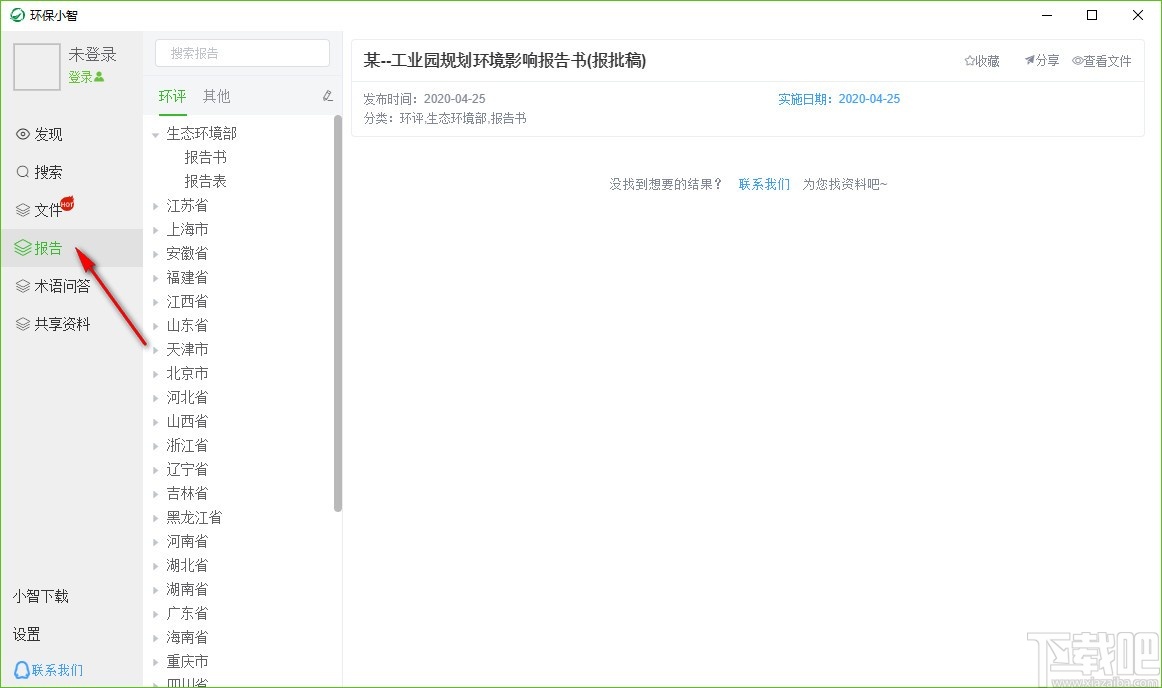Select the 环评 tab
Image resolution: width=1162 pixels, height=688 pixels.
pos(172,96)
